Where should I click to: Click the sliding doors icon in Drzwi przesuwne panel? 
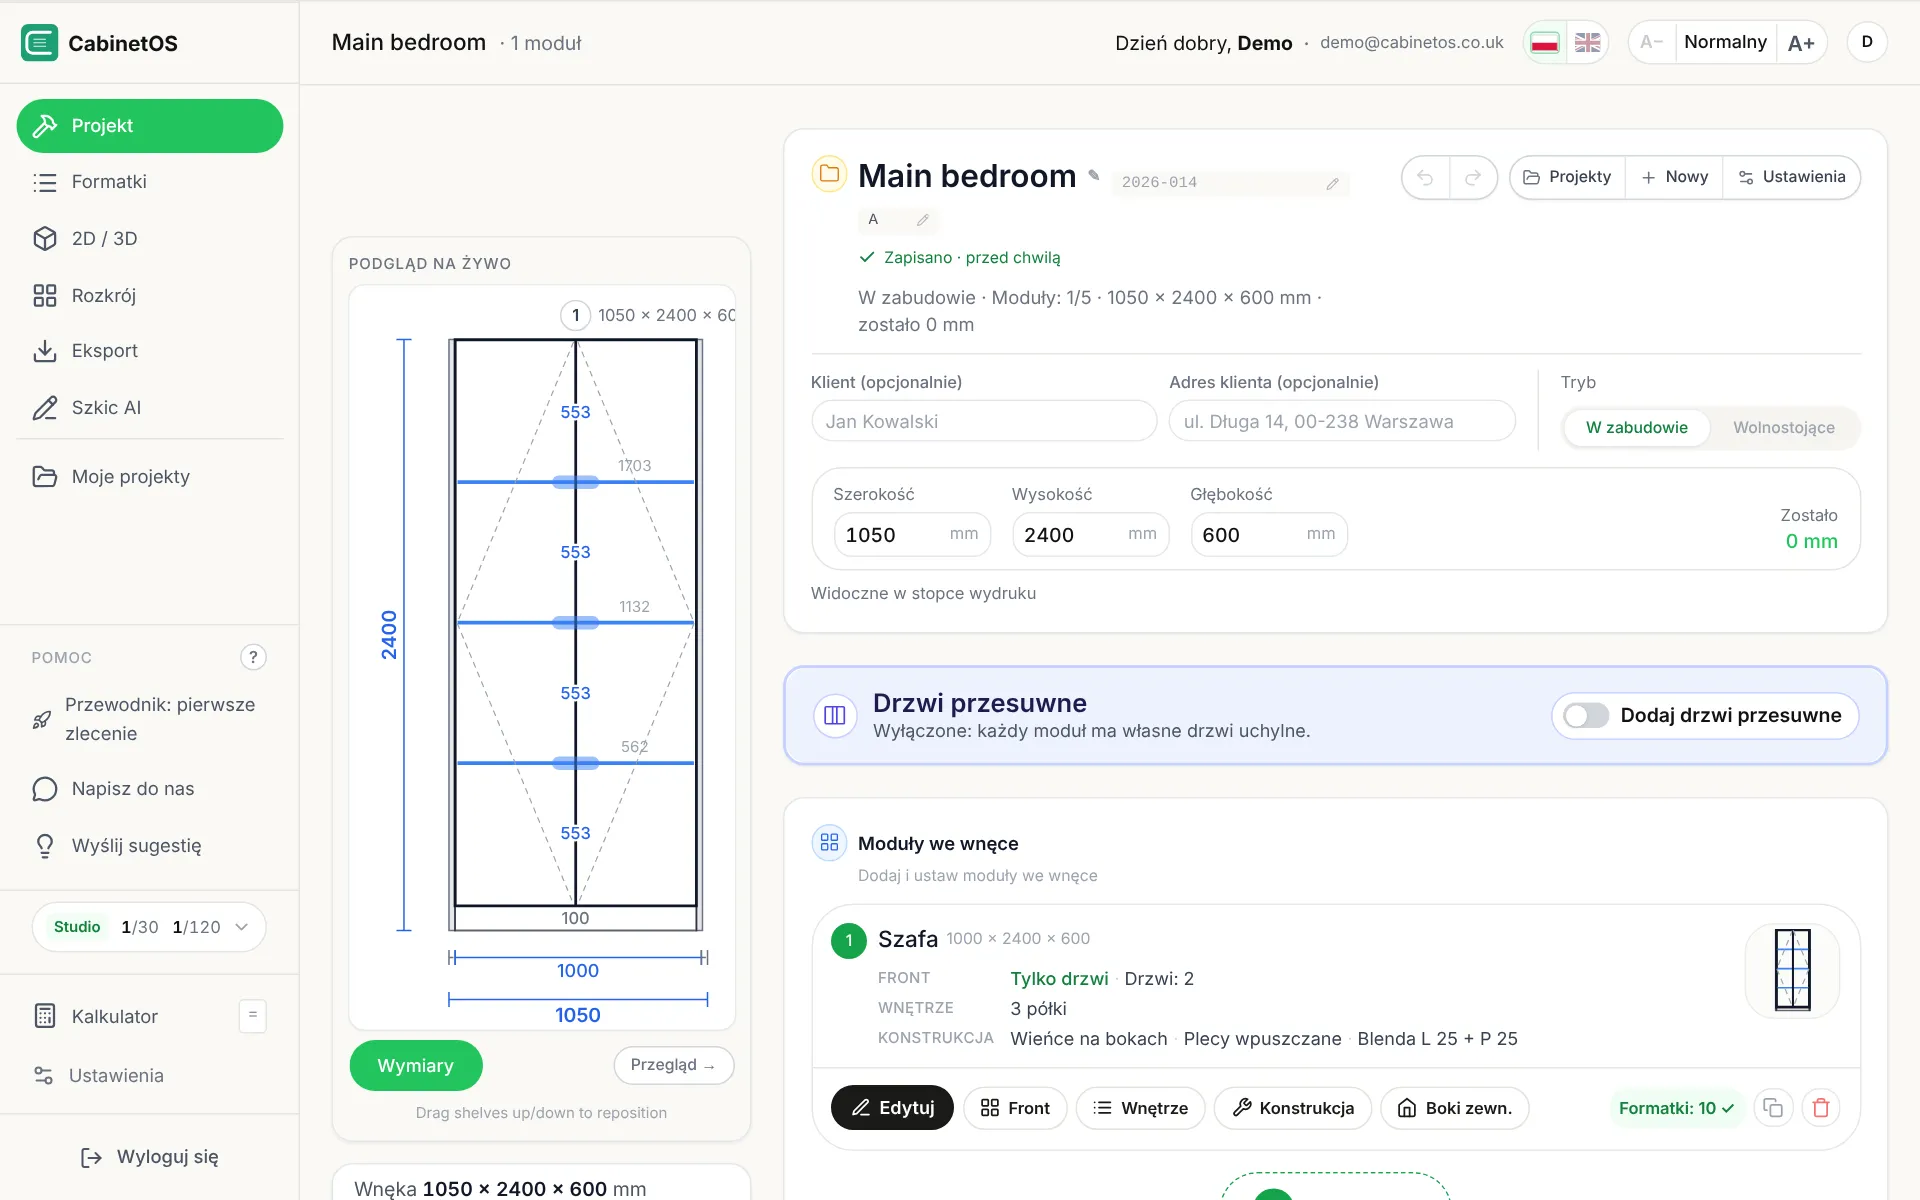pyautogui.click(x=835, y=716)
